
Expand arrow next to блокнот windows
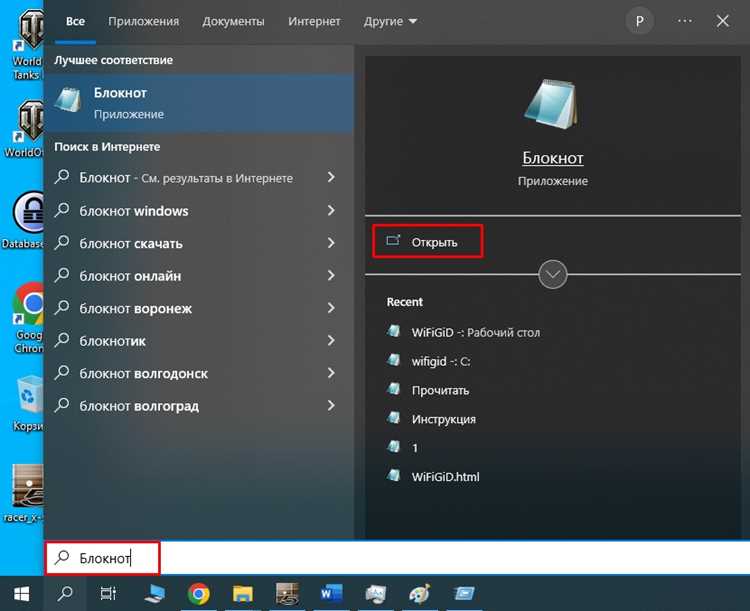pyautogui.click(x=331, y=210)
